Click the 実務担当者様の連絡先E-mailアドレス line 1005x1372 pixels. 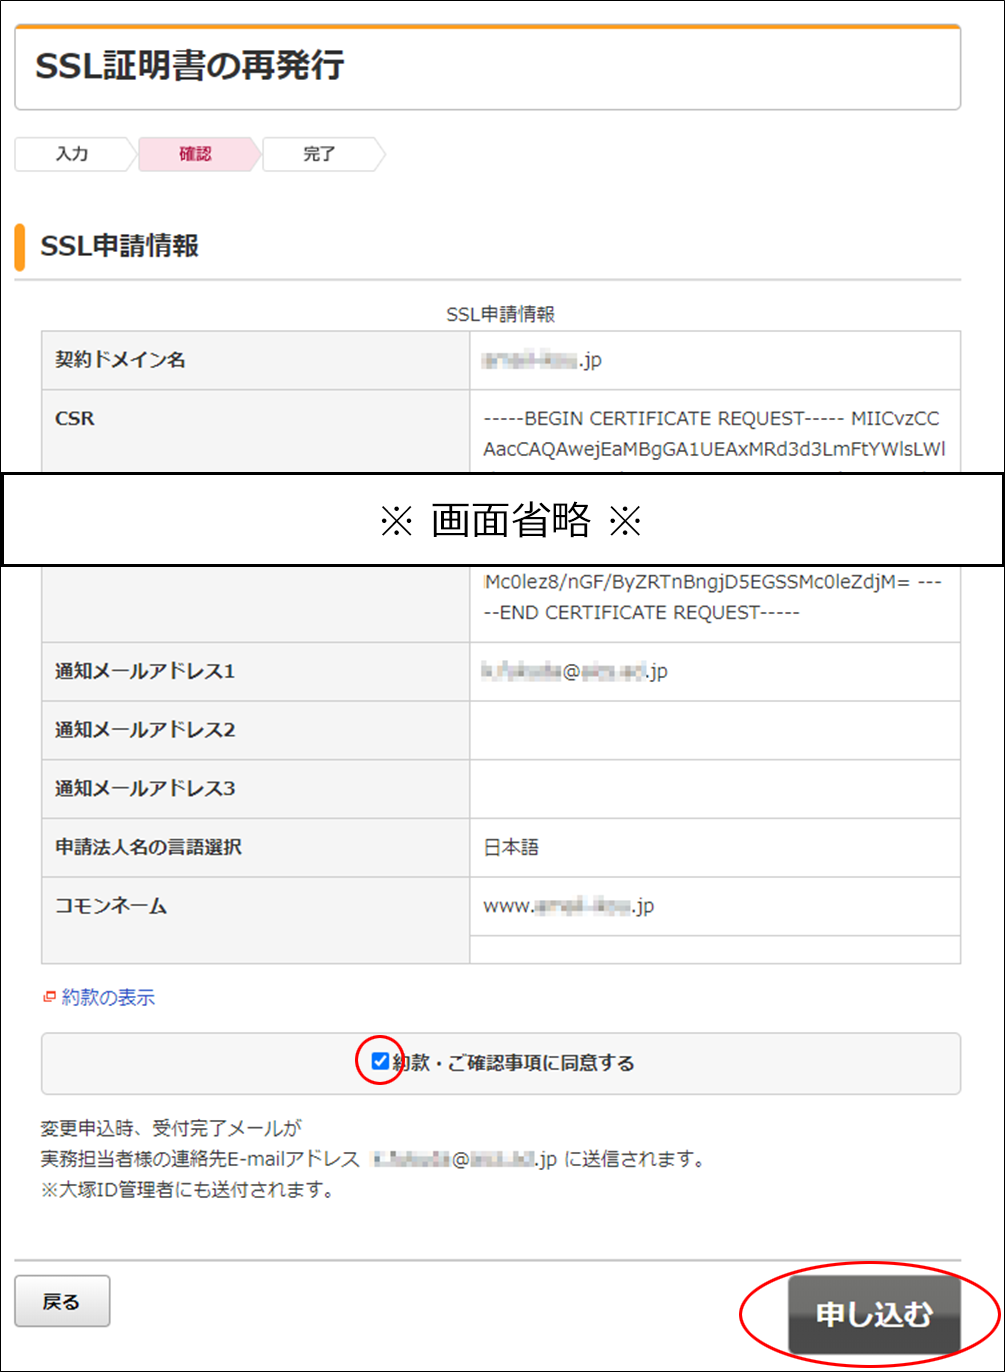[375, 1160]
